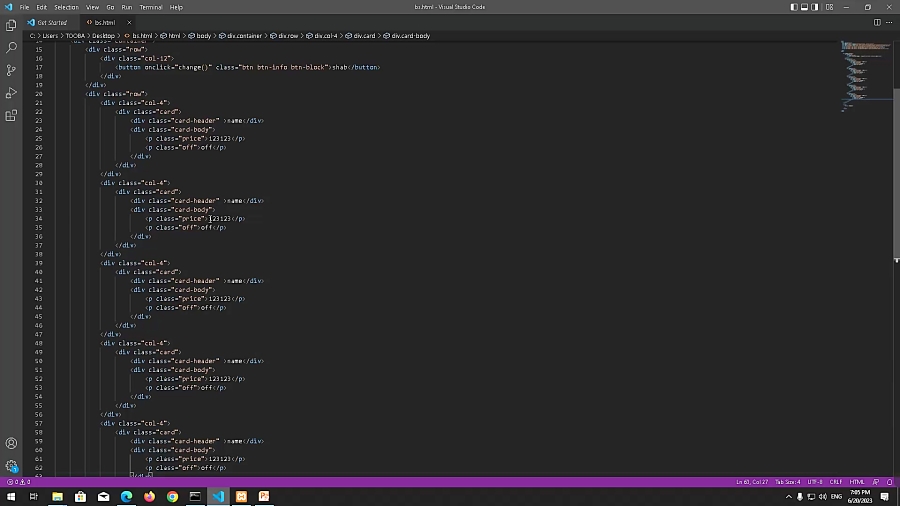Open the Accounts menu icon
Screen dimensions: 900x506
[x=12, y=443]
